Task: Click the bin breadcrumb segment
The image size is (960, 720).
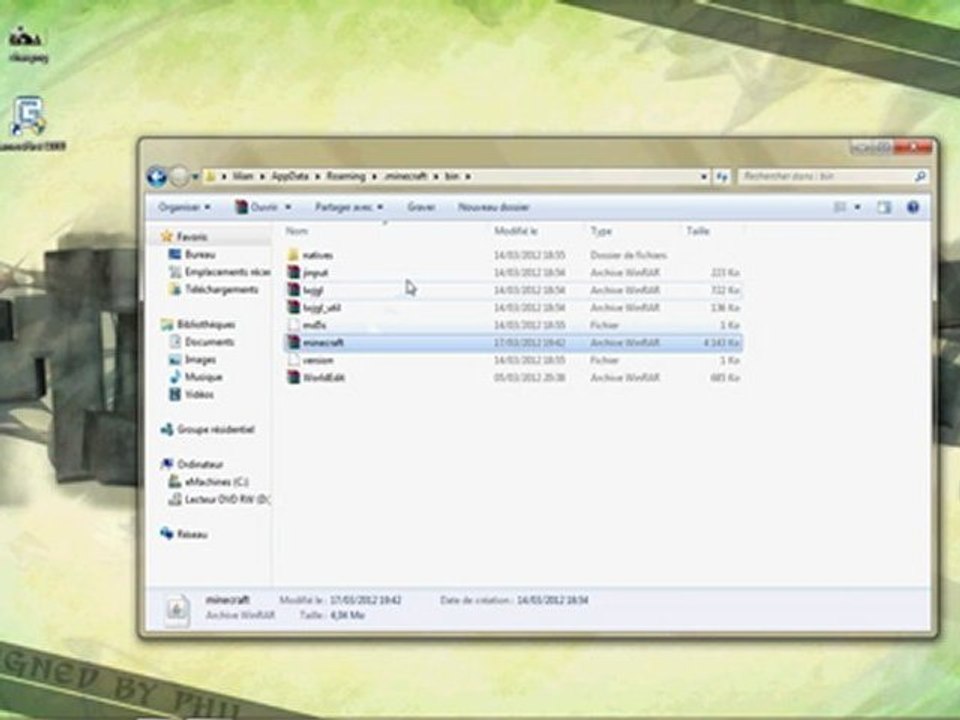Action: point(451,176)
